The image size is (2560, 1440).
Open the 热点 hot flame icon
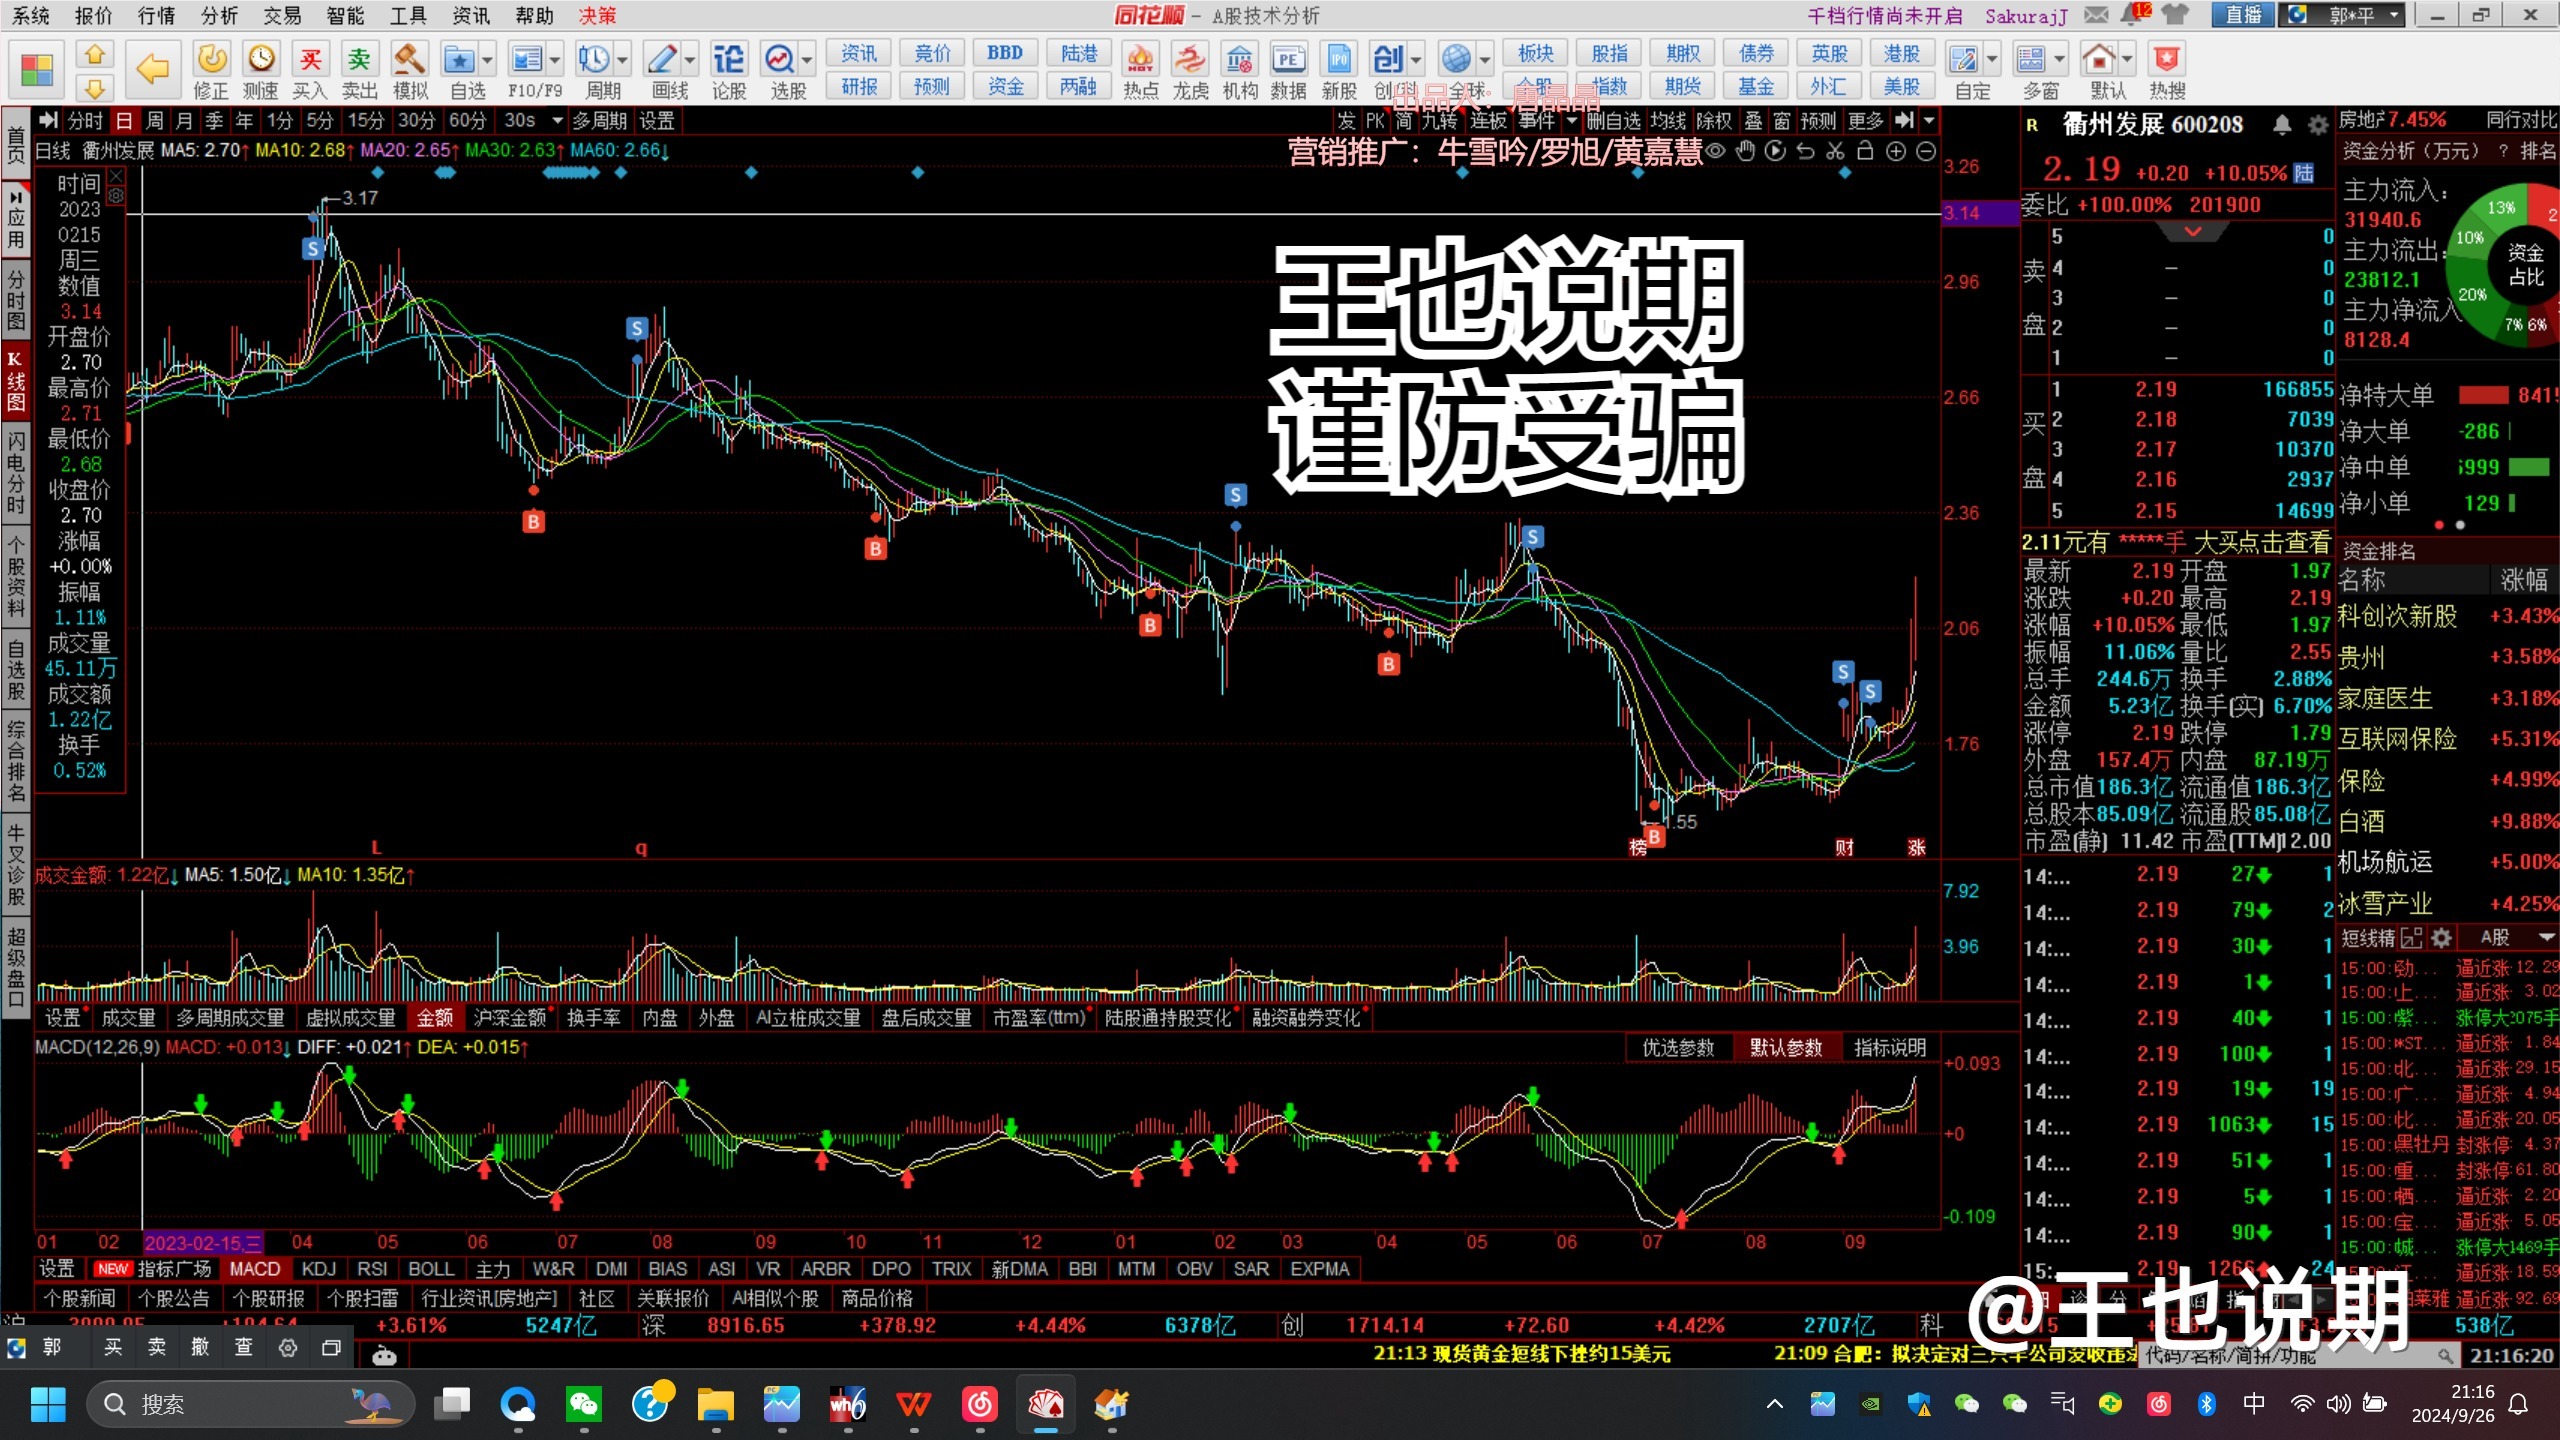tap(1140, 59)
